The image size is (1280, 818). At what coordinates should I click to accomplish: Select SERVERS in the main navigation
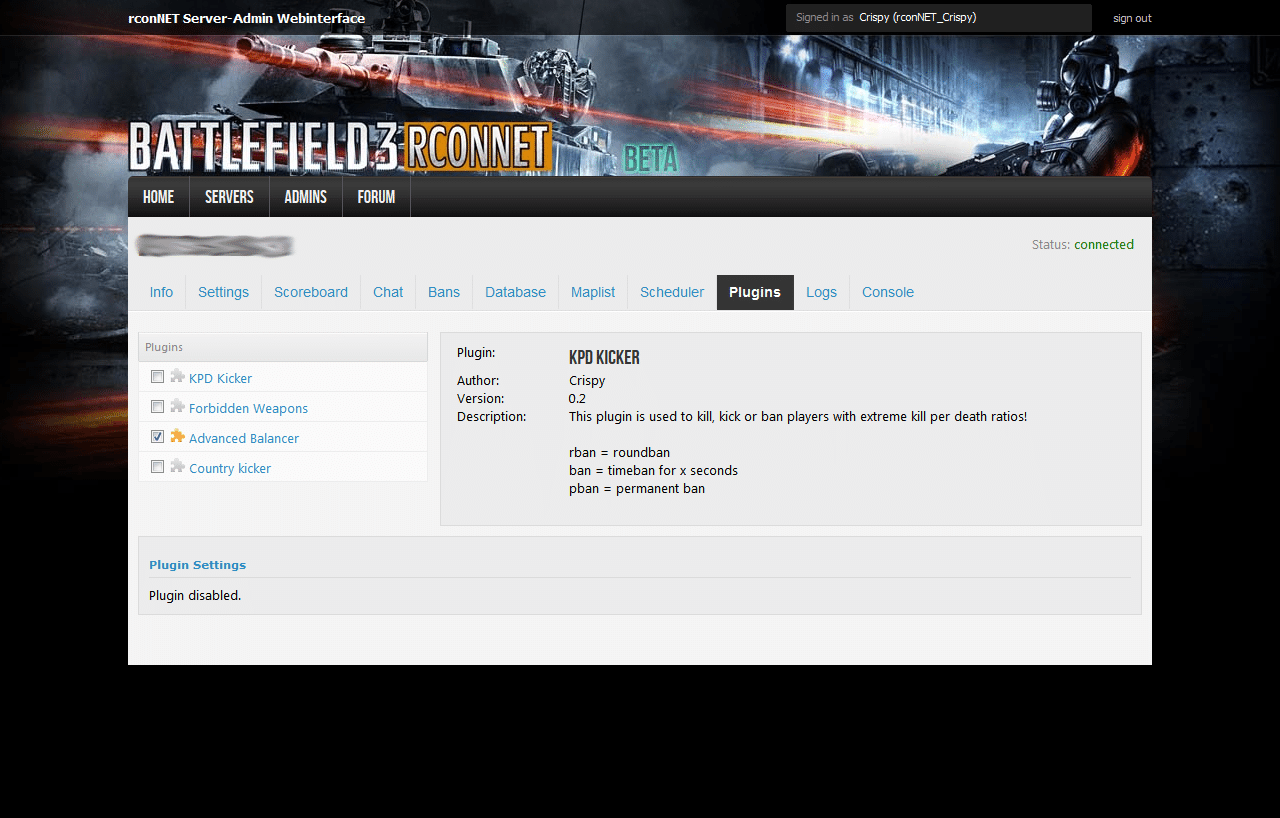point(229,197)
